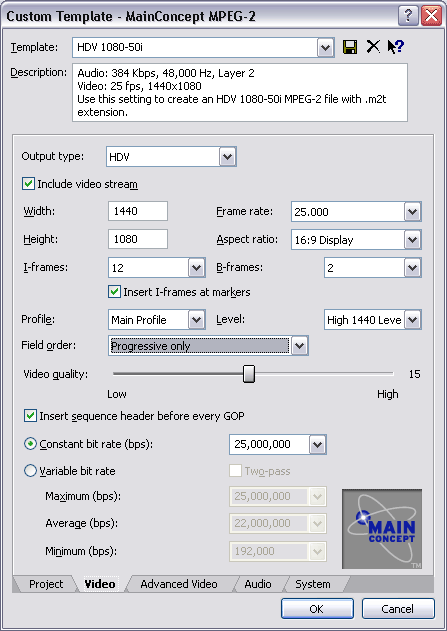
Task: Switch to the Audio tab
Action: (258, 584)
